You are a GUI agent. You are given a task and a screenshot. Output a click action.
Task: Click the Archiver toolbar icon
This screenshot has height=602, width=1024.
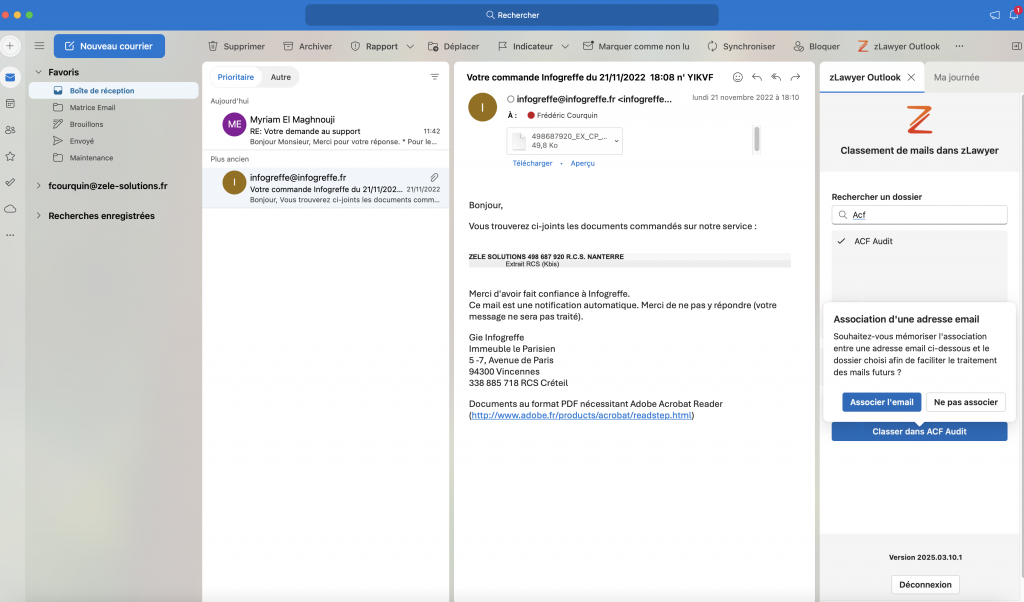(x=289, y=46)
